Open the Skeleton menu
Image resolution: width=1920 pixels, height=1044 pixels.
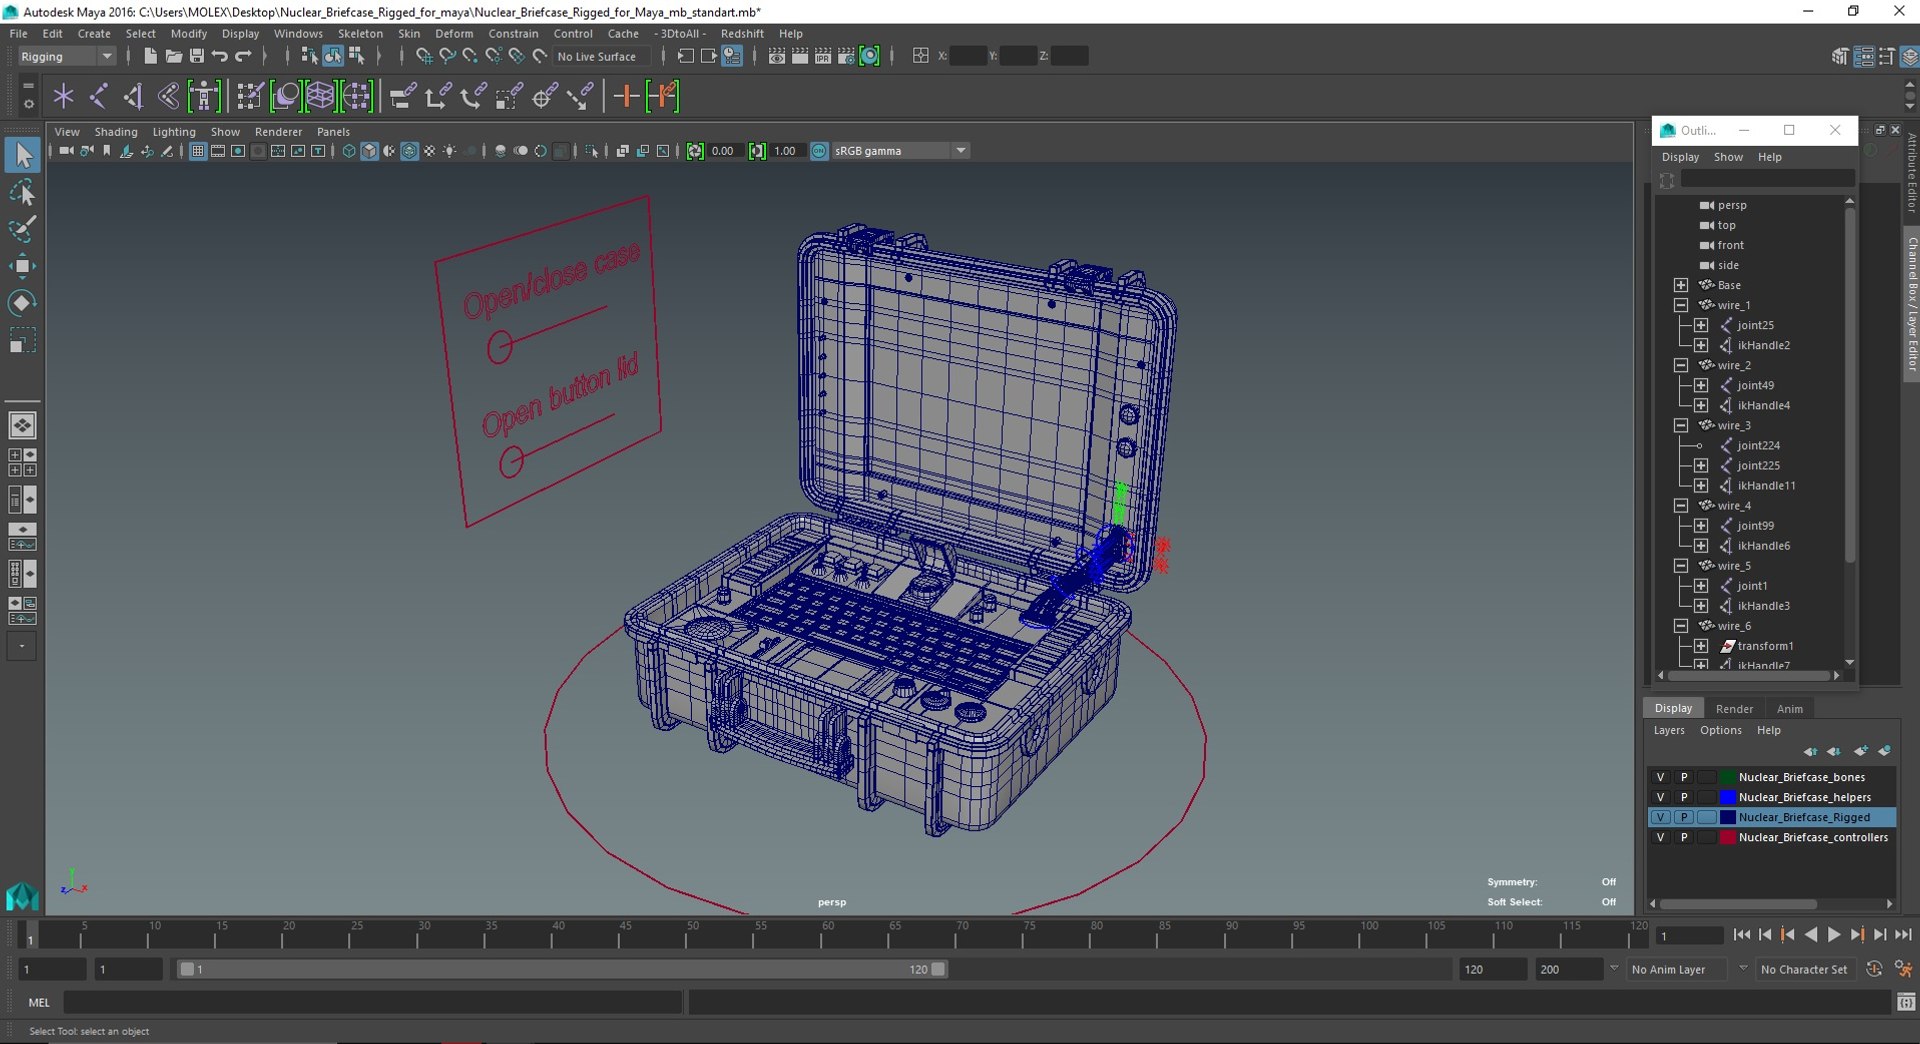click(360, 33)
